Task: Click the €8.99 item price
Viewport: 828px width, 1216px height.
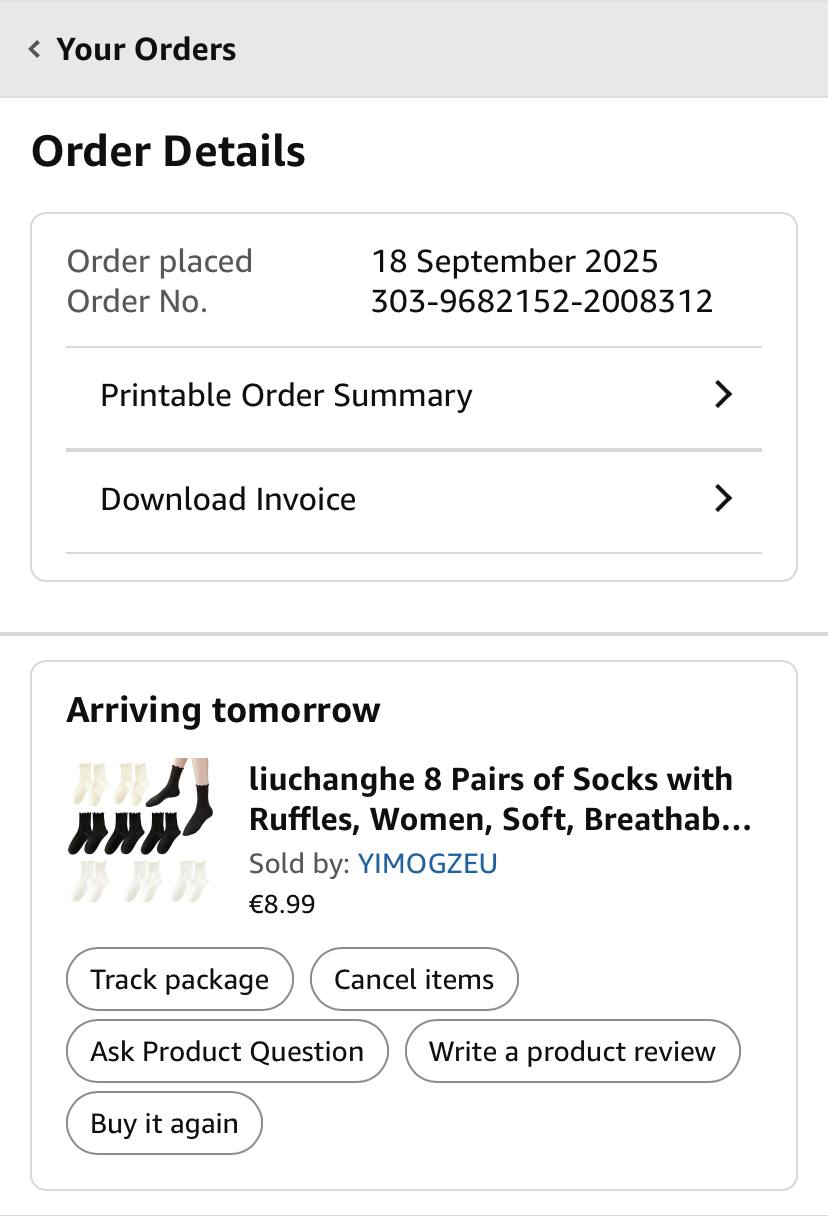Action: (x=281, y=904)
